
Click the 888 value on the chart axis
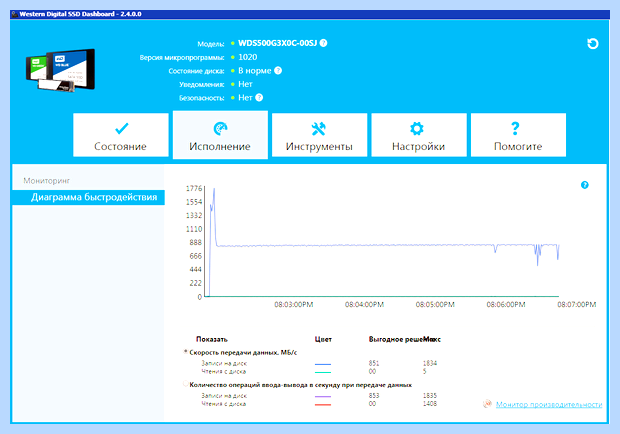[196, 242]
